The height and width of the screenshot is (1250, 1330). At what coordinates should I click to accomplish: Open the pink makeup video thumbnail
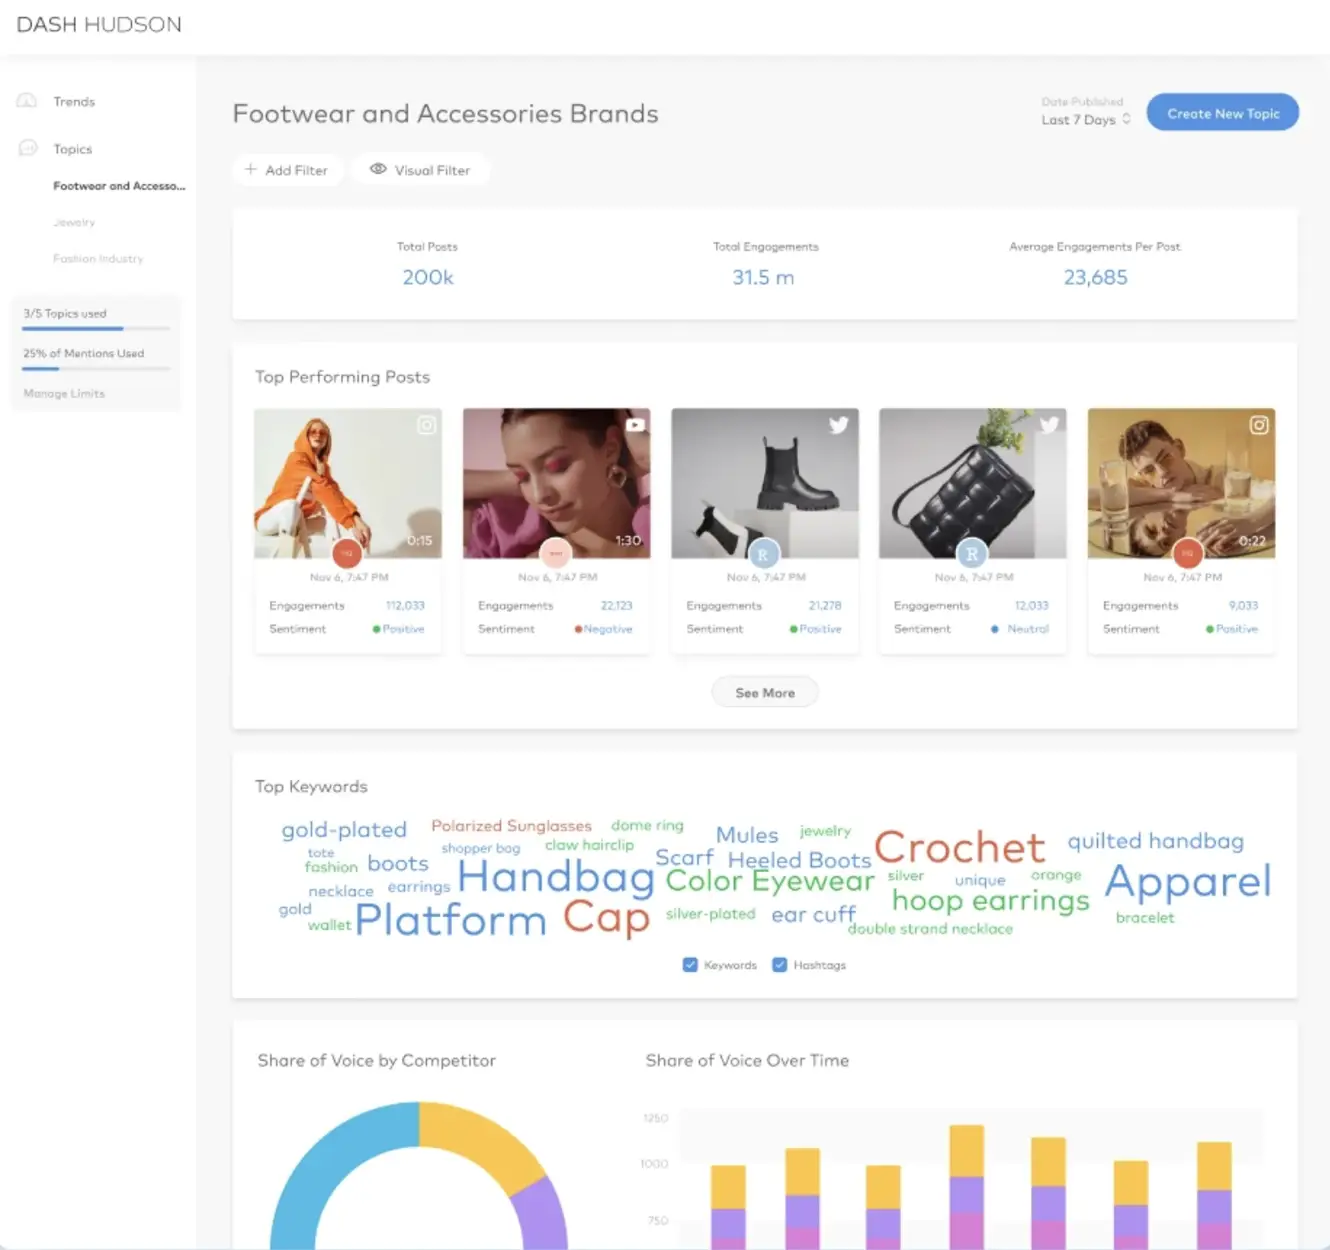[x=556, y=482]
